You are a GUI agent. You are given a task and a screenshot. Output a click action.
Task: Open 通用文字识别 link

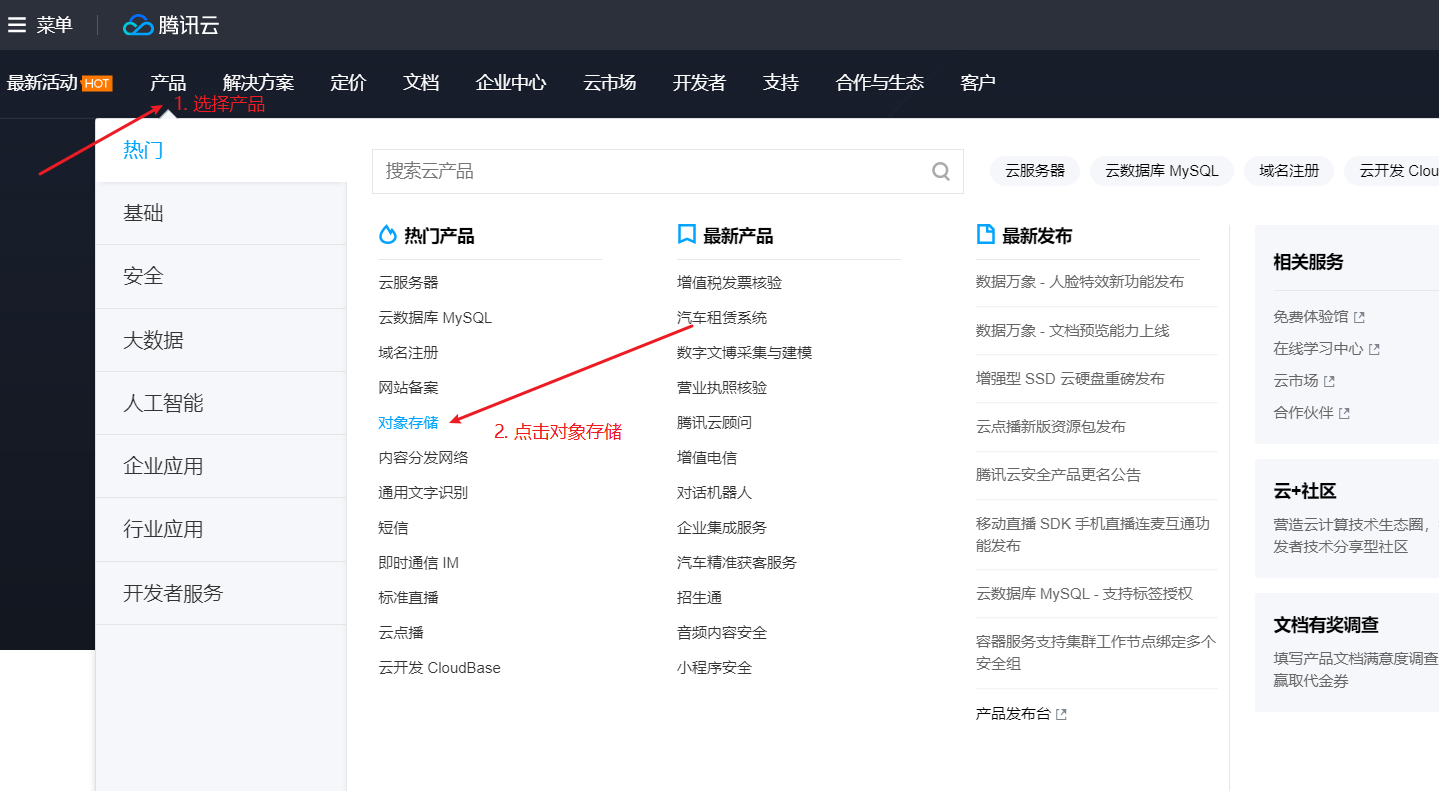pos(423,493)
